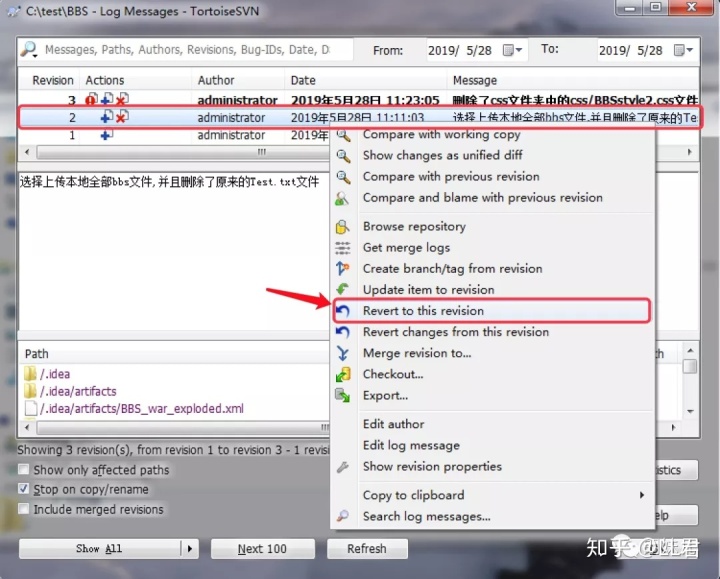Open the To date picker dropdown
720x579 pixels.
pyautogui.click(x=684, y=50)
